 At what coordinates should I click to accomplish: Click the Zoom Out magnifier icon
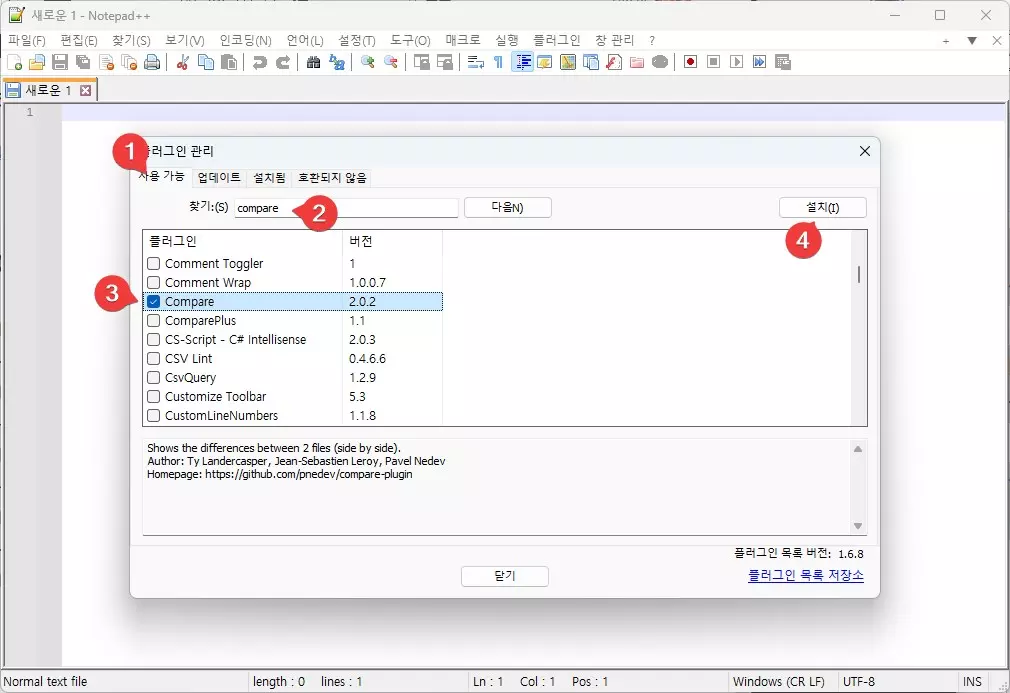point(390,62)
